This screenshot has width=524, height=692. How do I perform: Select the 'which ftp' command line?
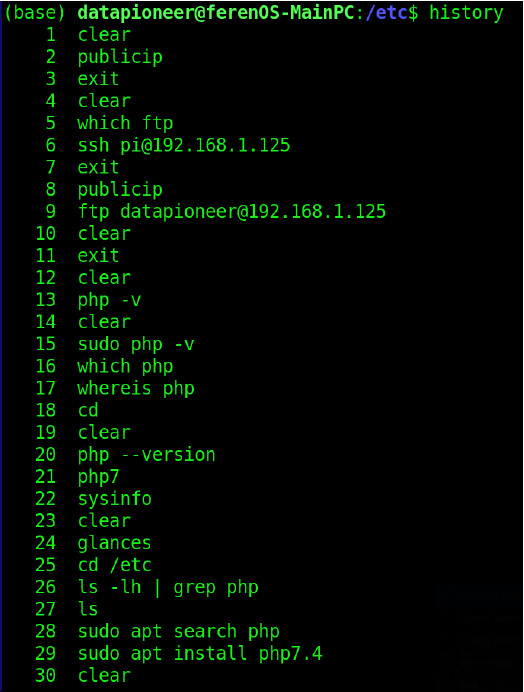click(125, 123)
